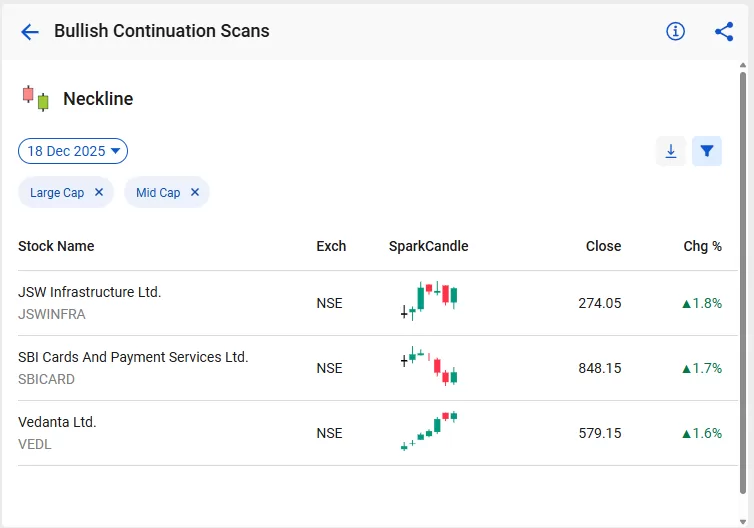
Task: Select the Mid Cap chip label
Action: point(158,193)
